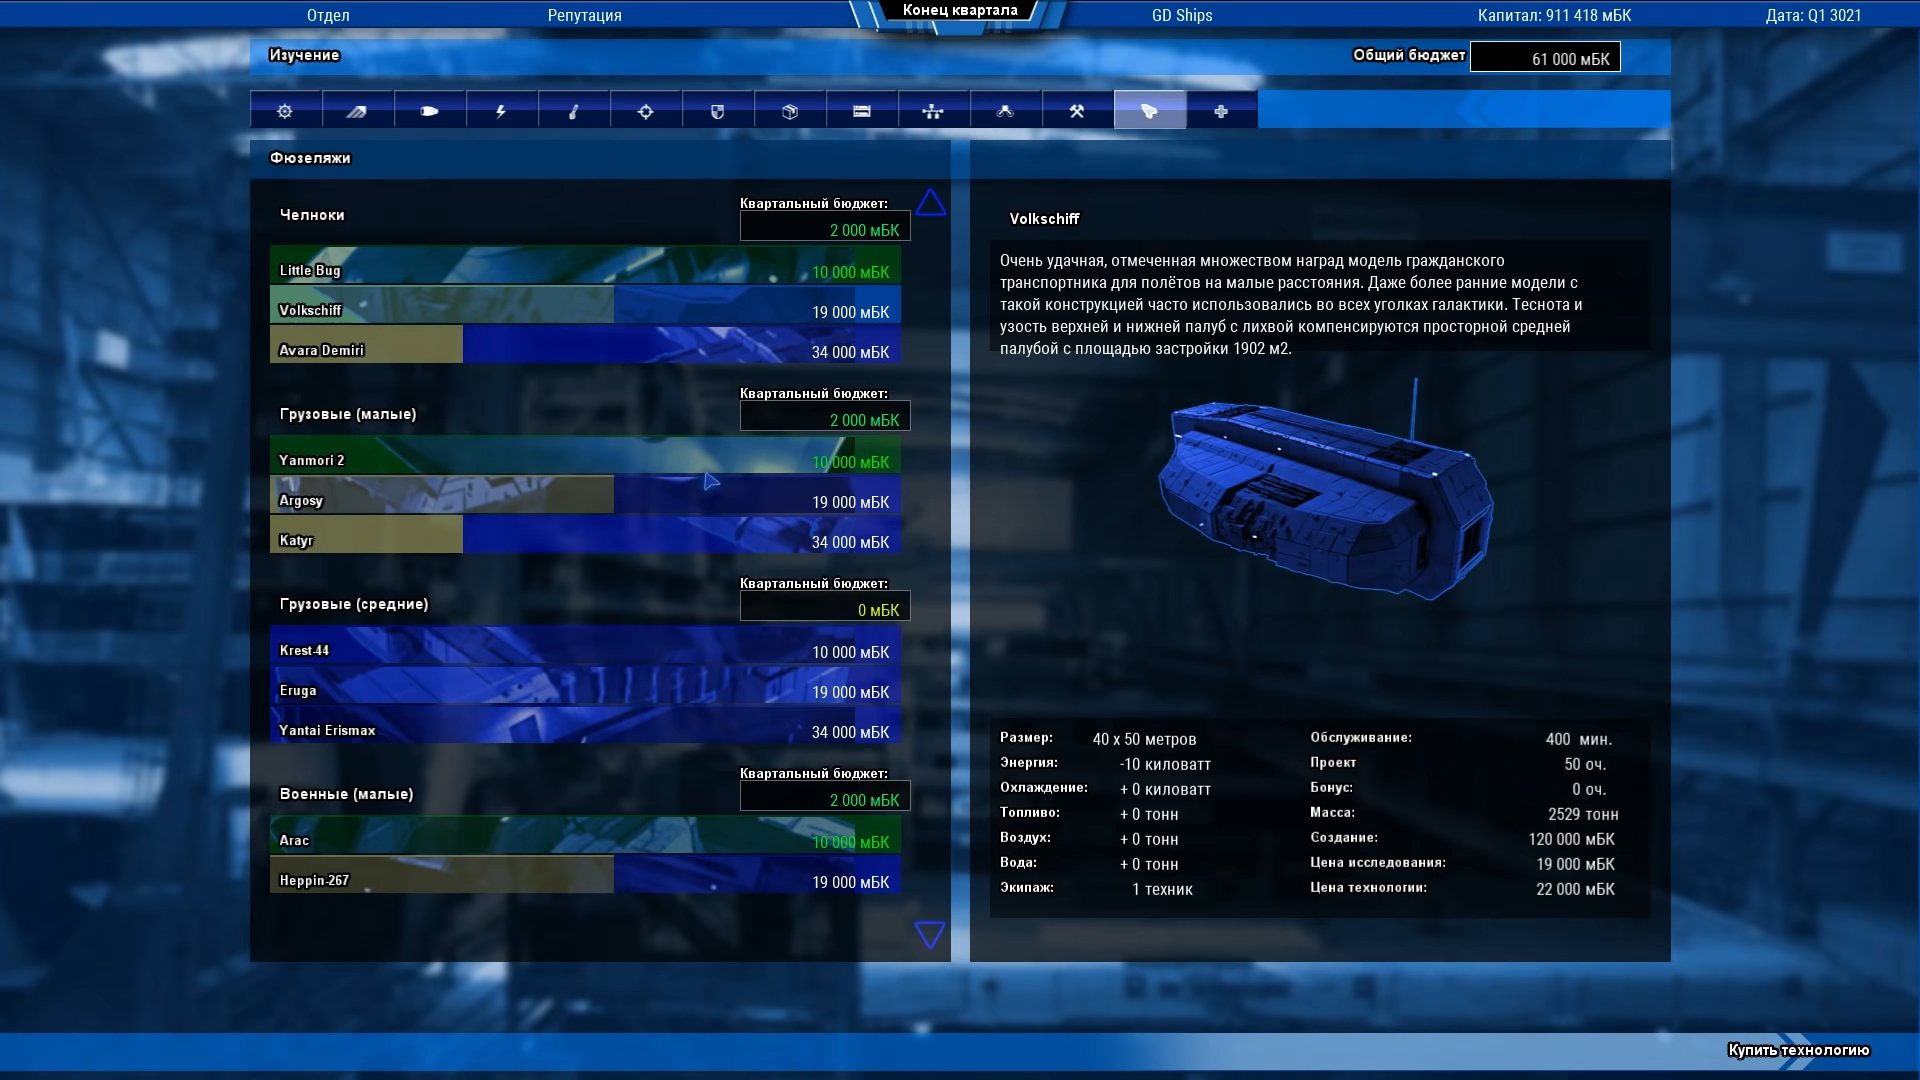
Task: Select the lightning bolt energy category
Action: point(501,111)
